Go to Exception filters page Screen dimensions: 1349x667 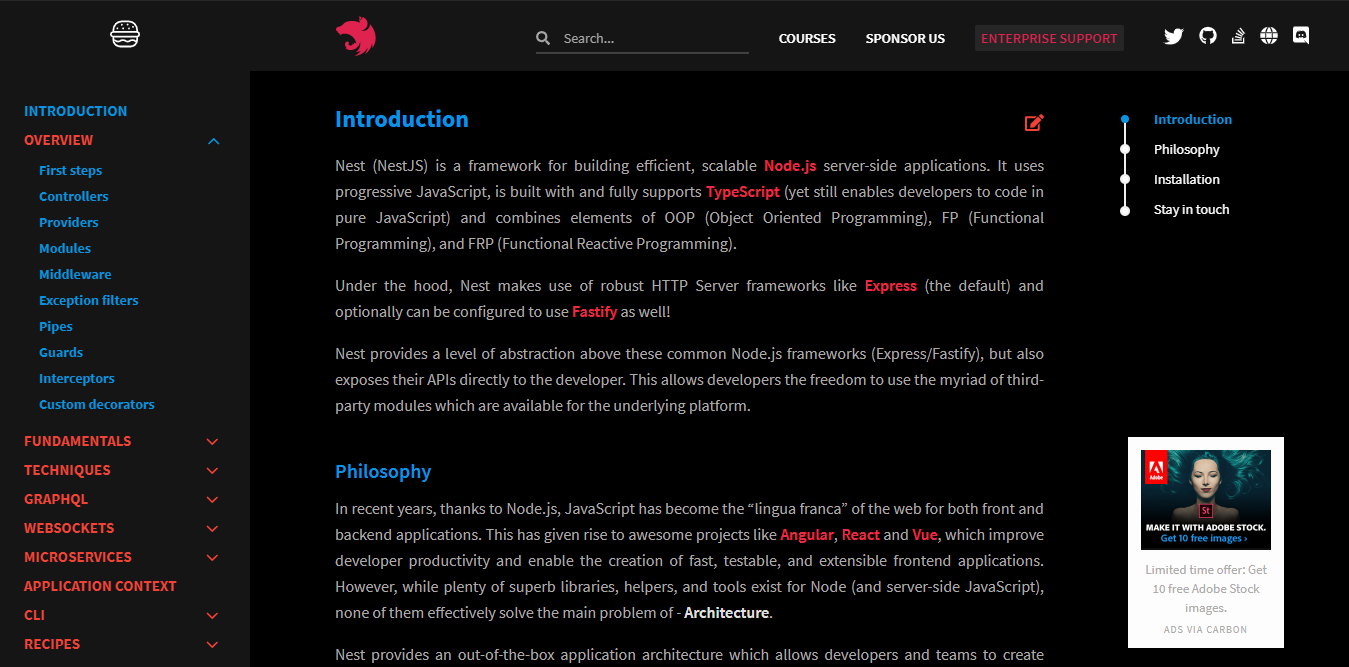89,300
